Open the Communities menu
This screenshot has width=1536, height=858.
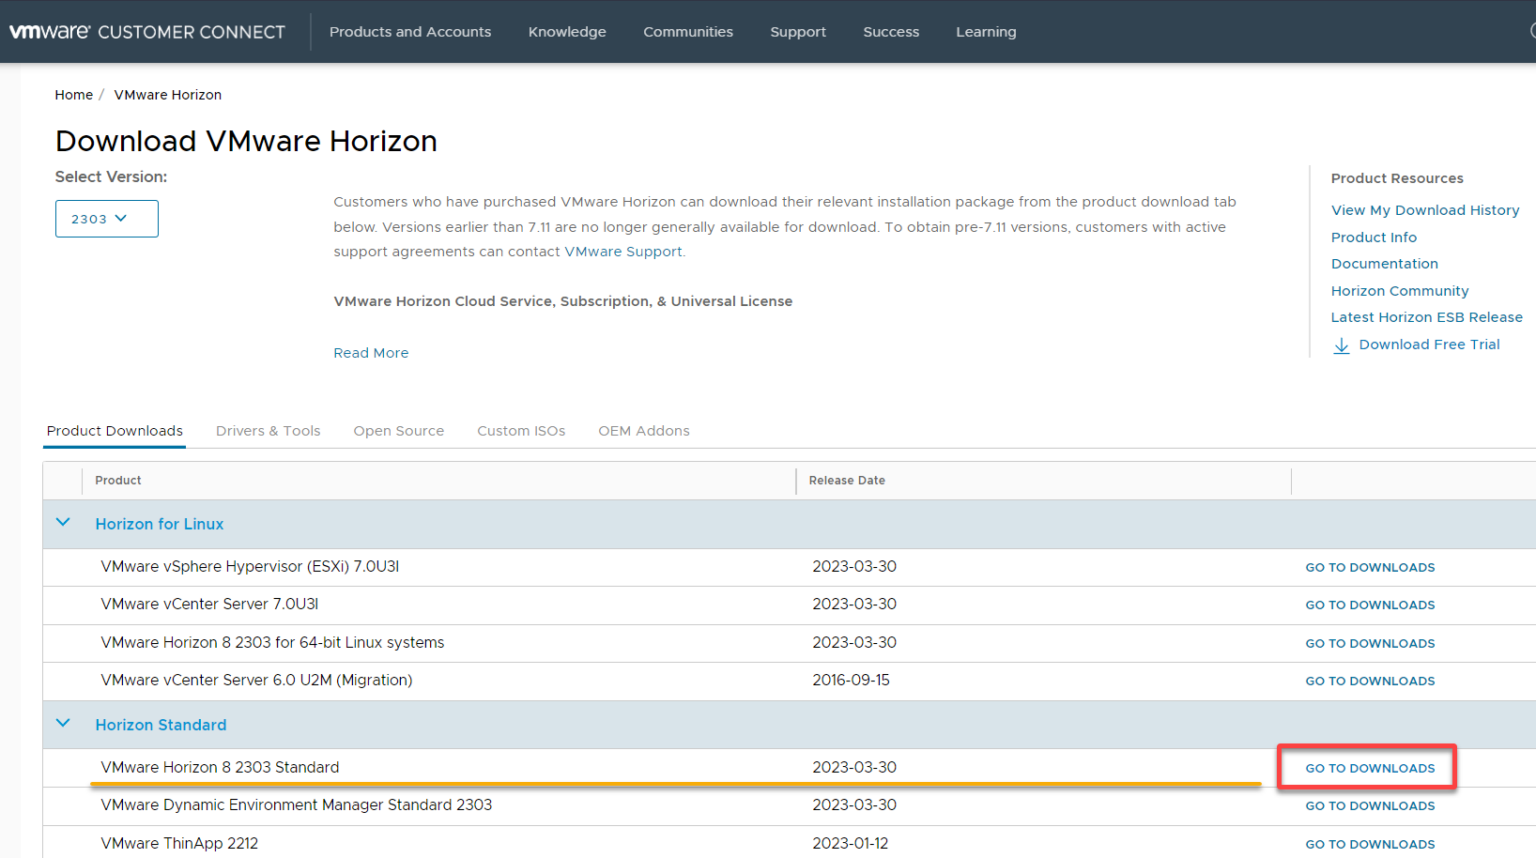point(688,32)
